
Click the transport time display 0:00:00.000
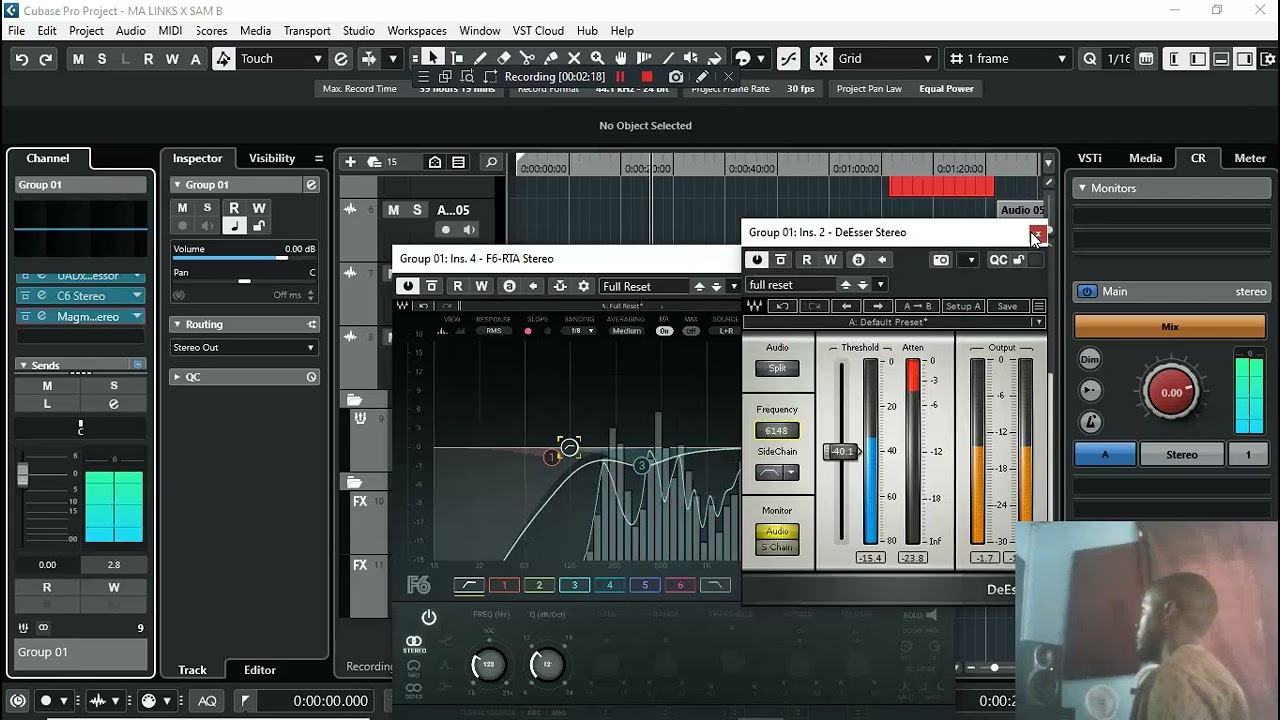331,701
